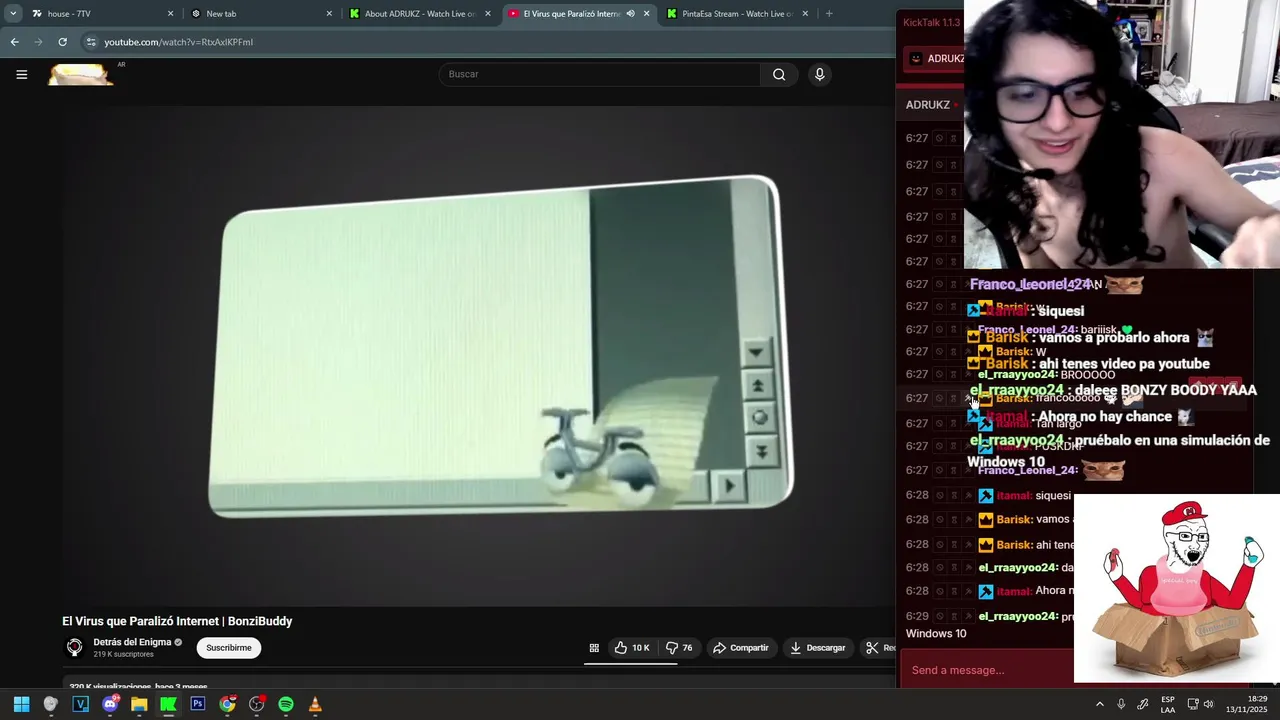Click the Descargar download button
Screen dimensions: 1280x720
[817, 648]
